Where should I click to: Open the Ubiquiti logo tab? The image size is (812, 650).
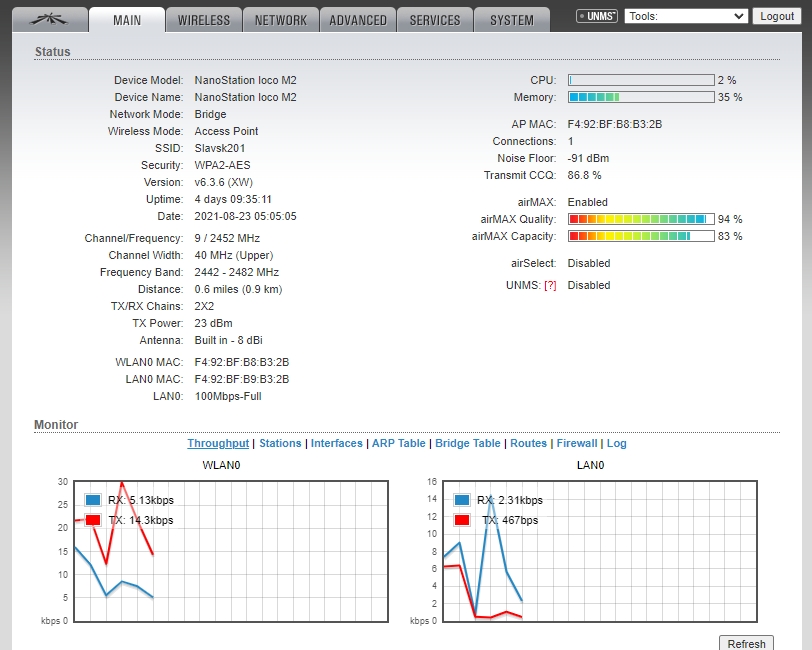[x=50, y=20]
